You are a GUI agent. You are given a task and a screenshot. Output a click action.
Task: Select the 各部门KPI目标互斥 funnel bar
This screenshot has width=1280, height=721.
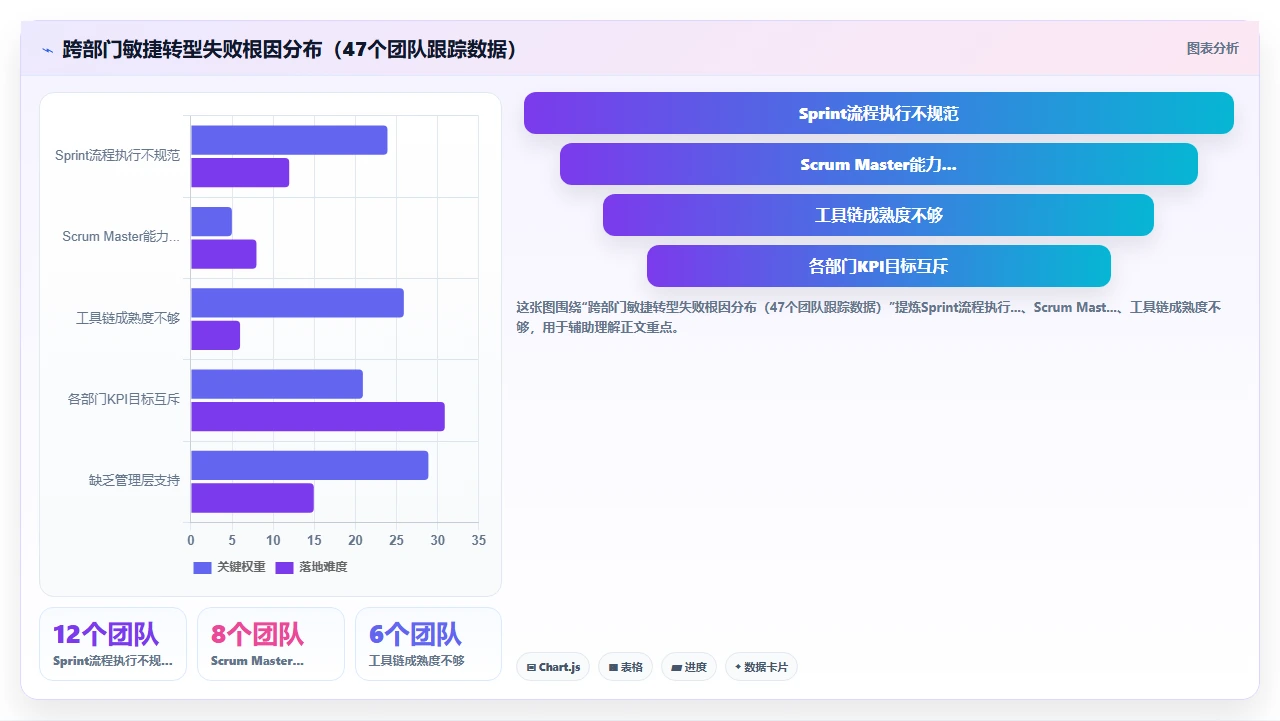coord(878,266)
